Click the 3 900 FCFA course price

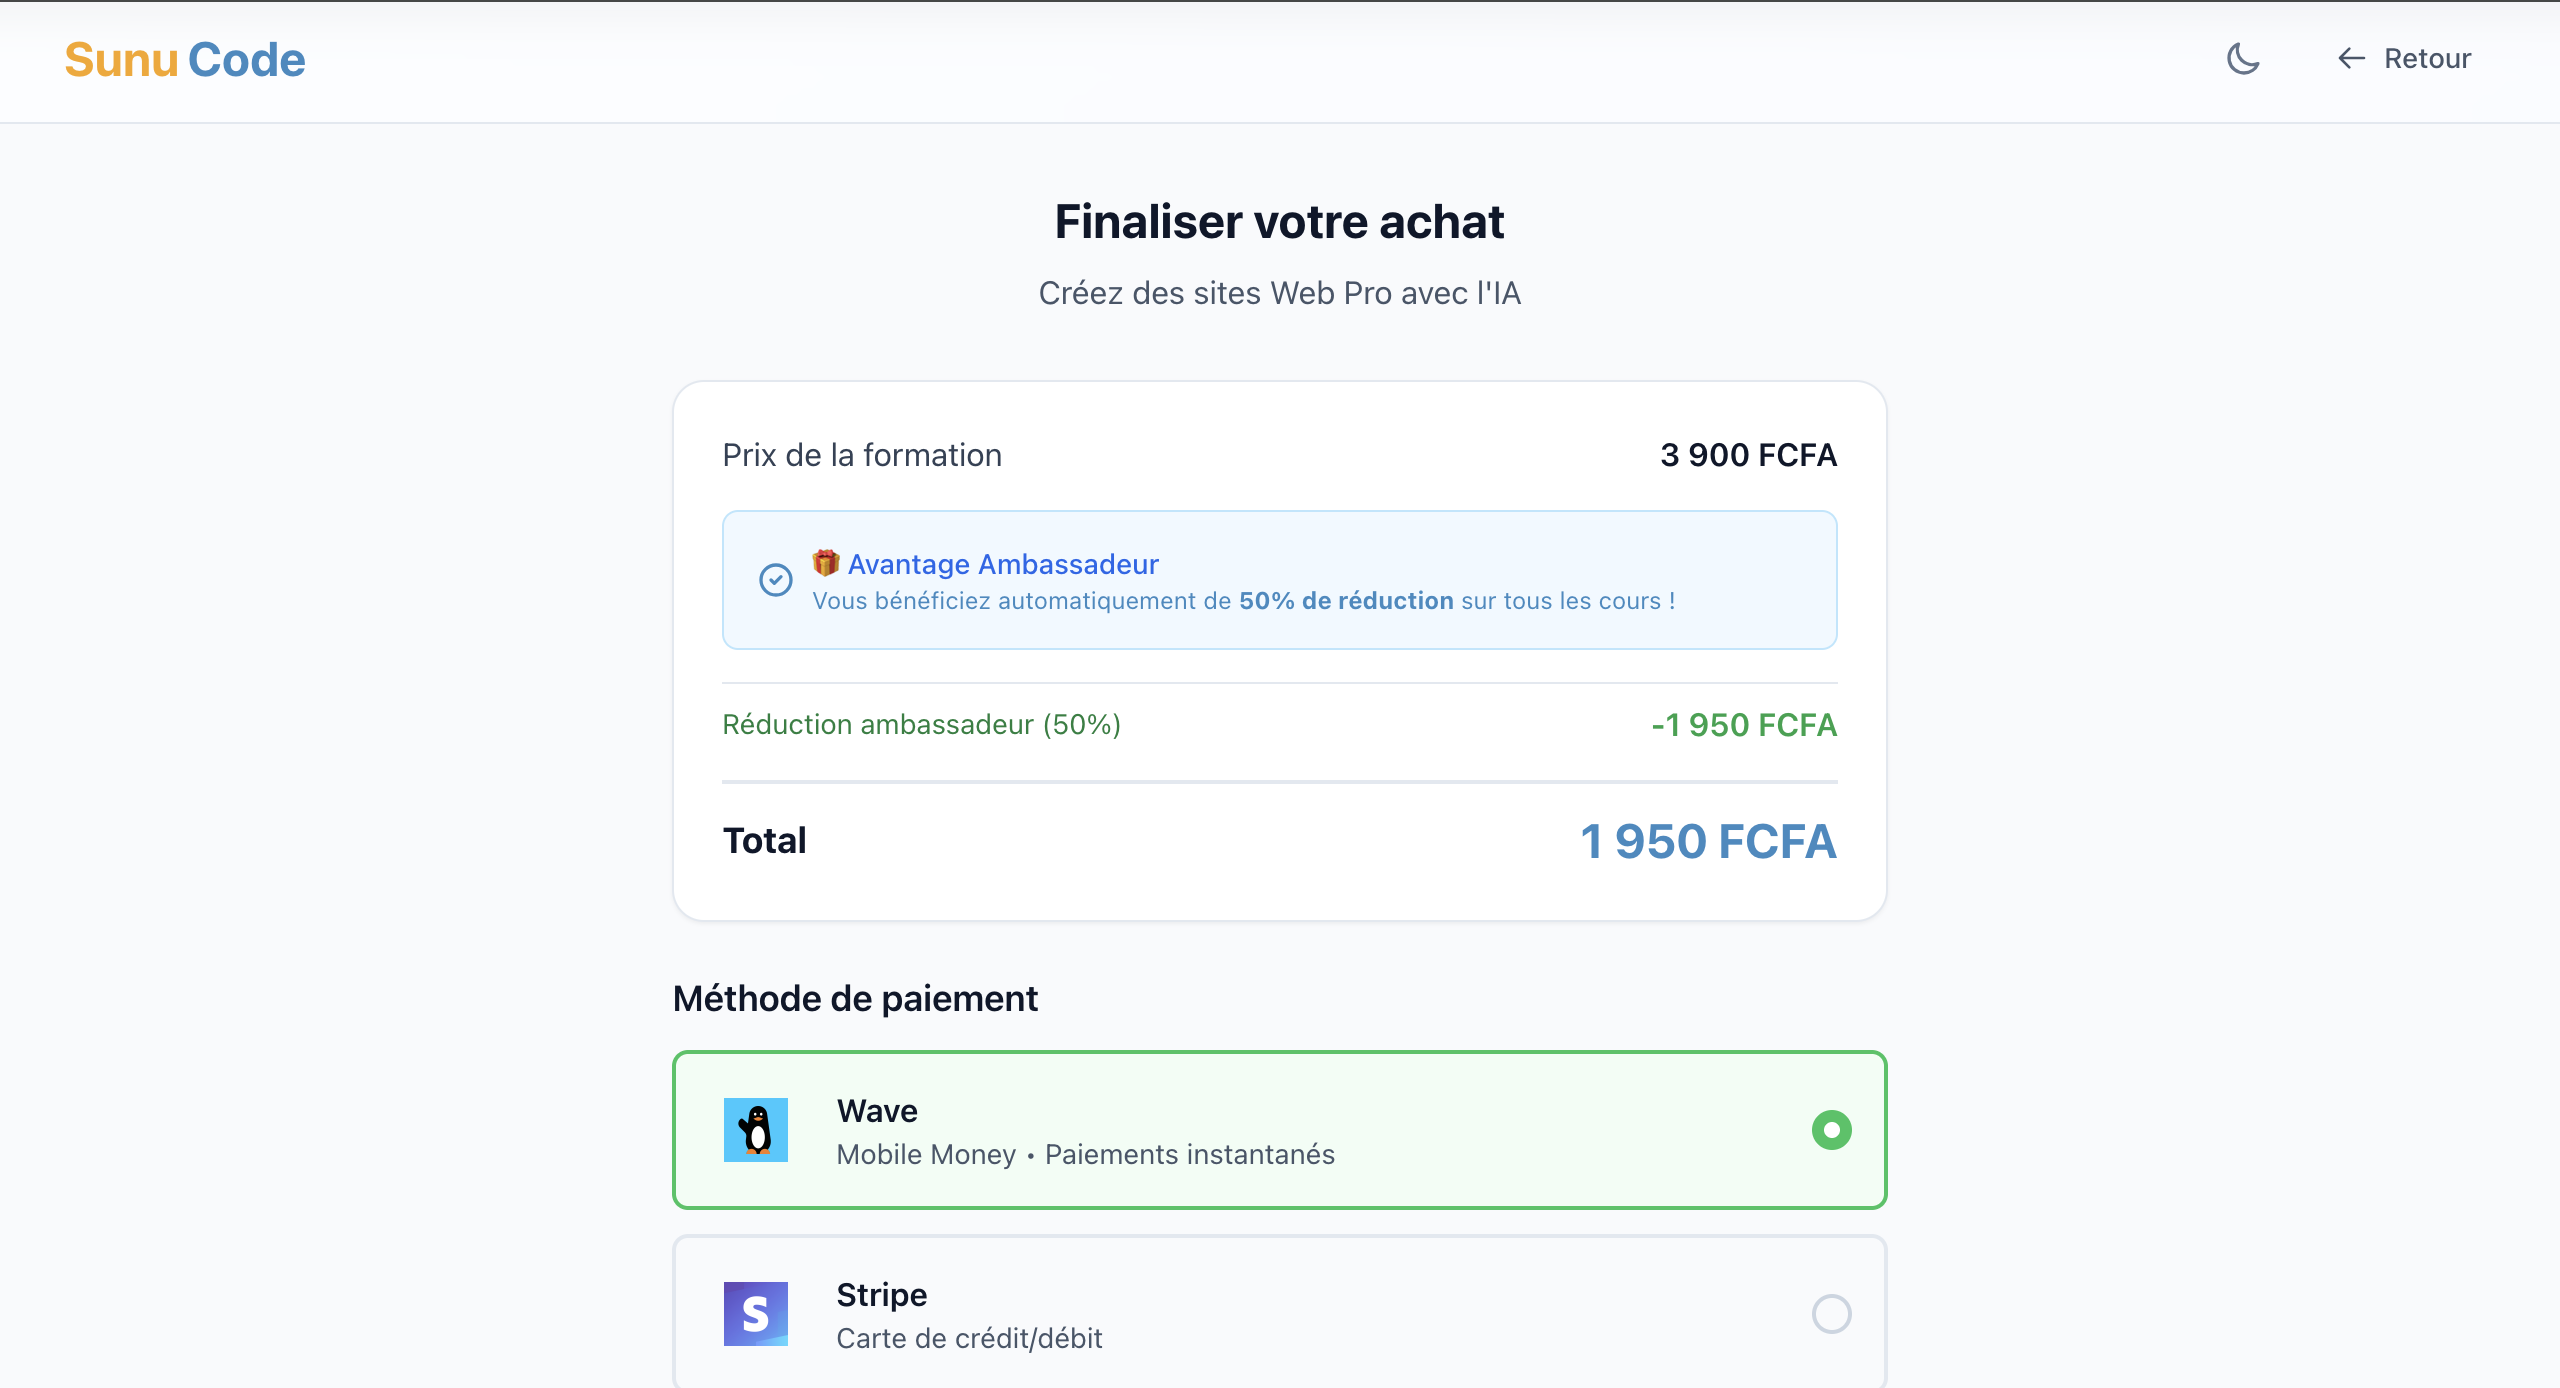[1748, 455]
